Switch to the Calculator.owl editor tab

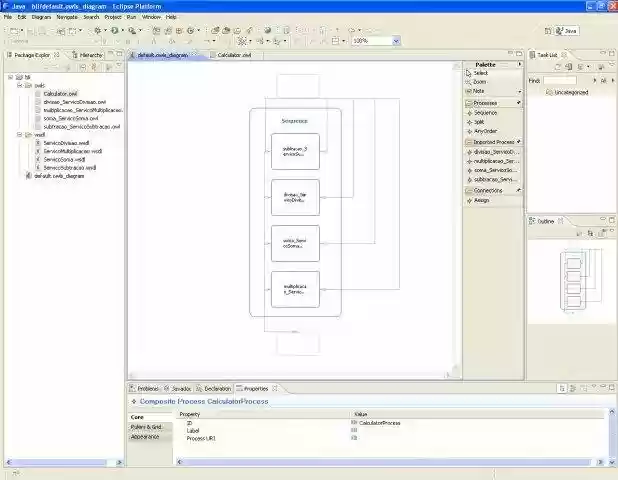(233, 55)
